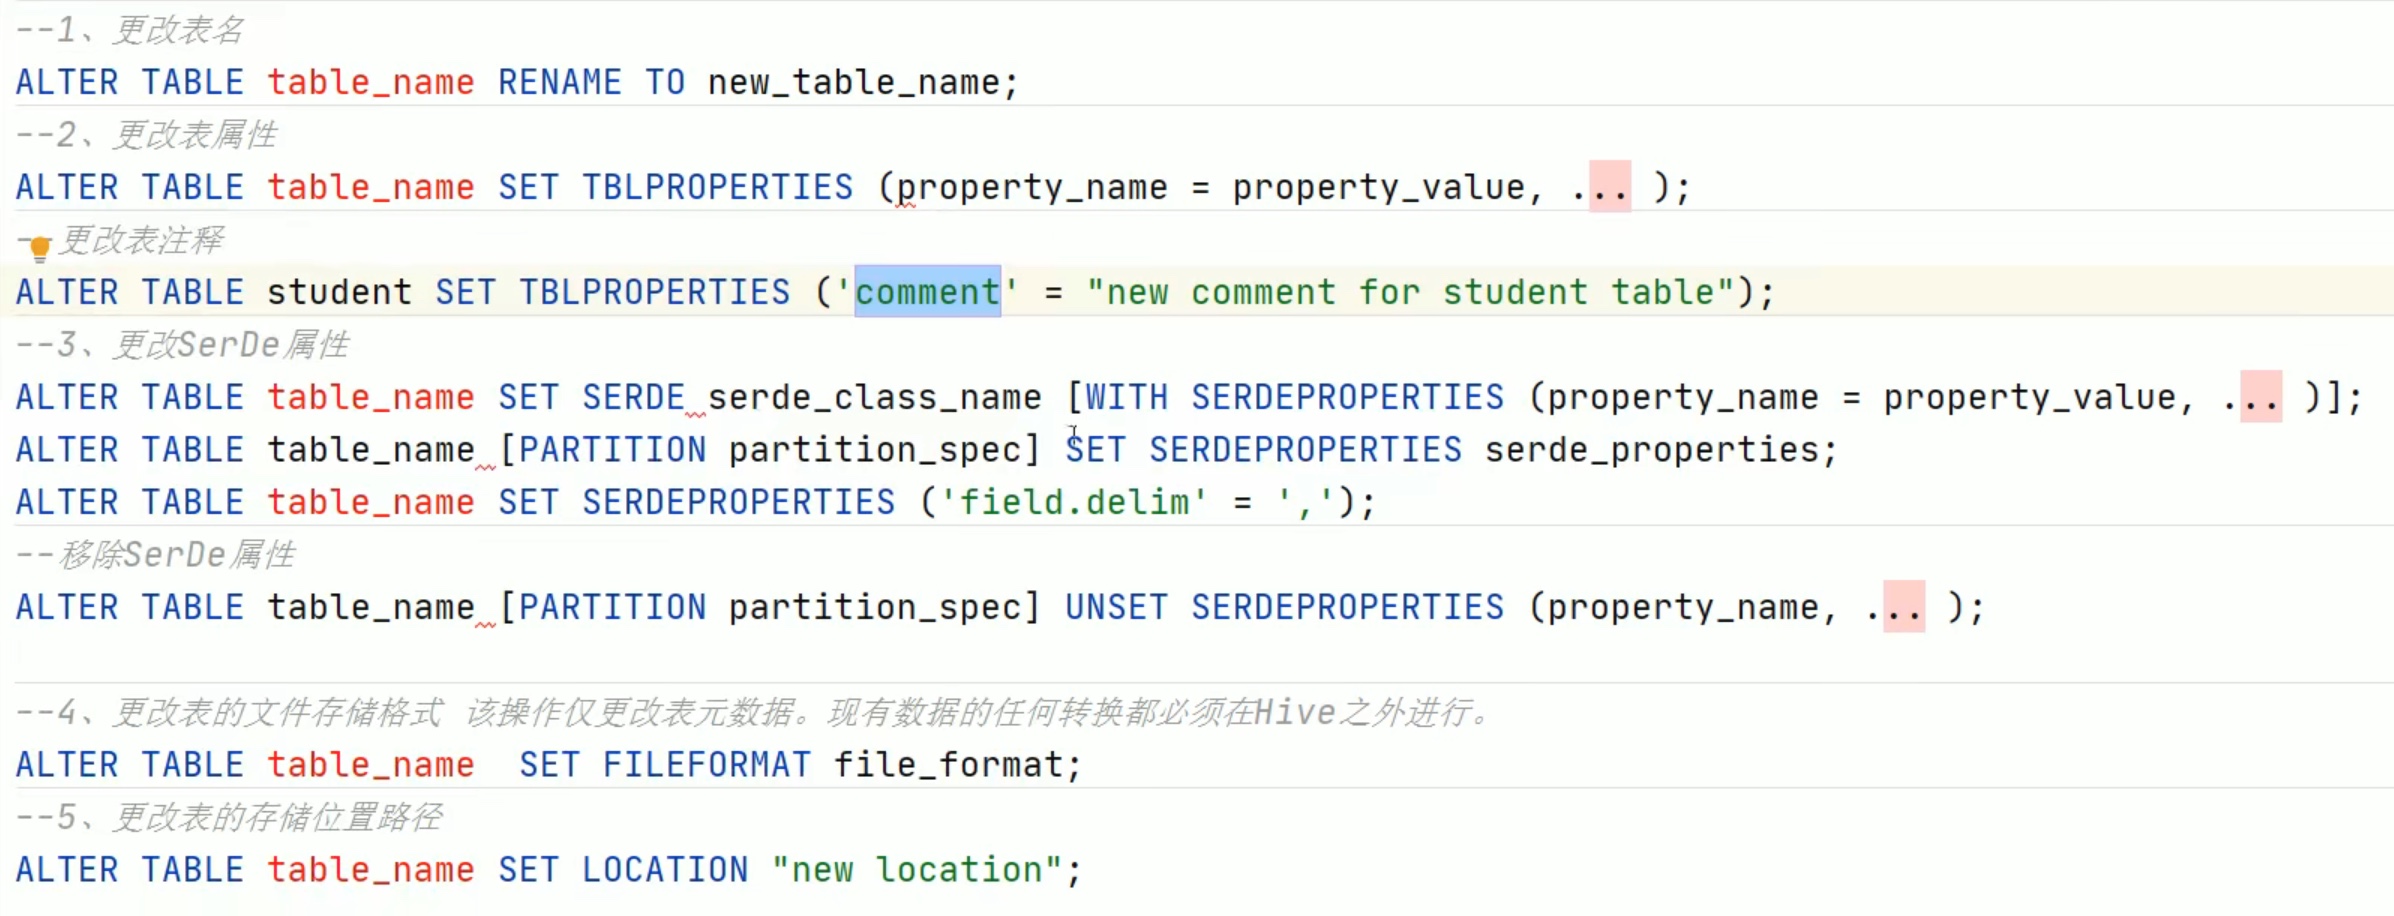Click the UNSET keyword

point(1116,607)
